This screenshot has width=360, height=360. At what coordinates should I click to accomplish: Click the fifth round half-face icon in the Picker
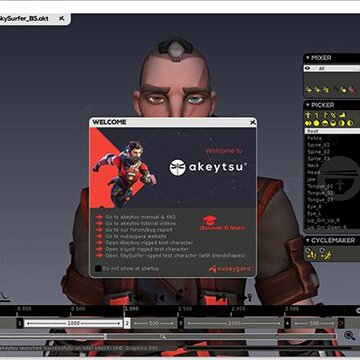342,123
